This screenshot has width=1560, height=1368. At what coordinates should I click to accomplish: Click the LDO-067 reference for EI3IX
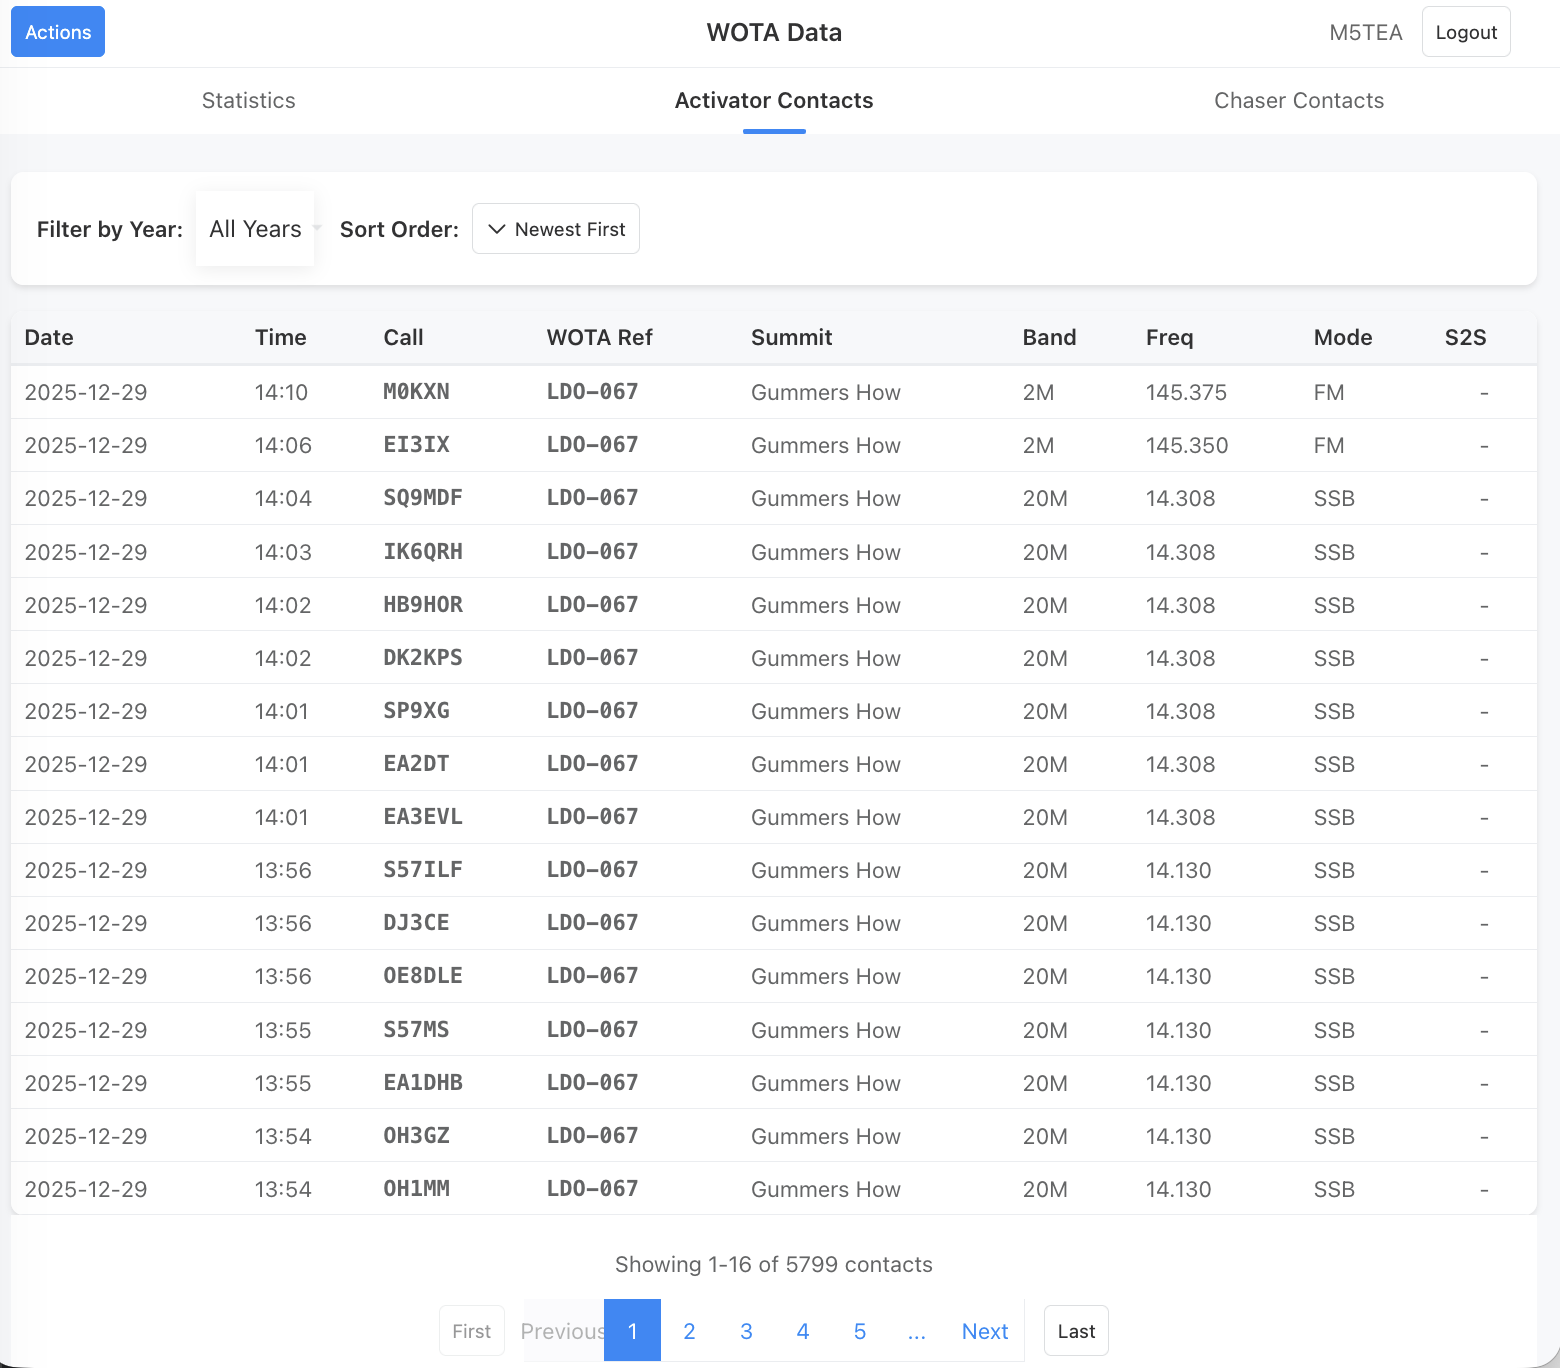[592, 445]
